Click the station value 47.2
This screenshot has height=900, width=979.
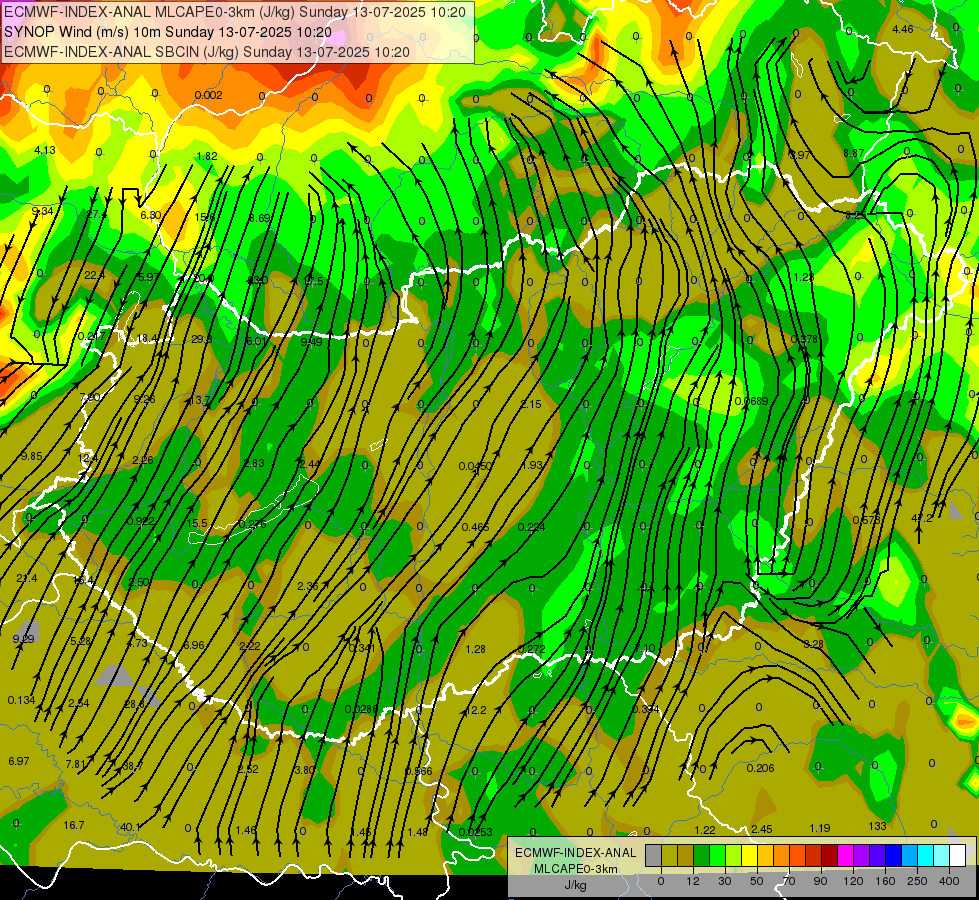tap(922, 518)
